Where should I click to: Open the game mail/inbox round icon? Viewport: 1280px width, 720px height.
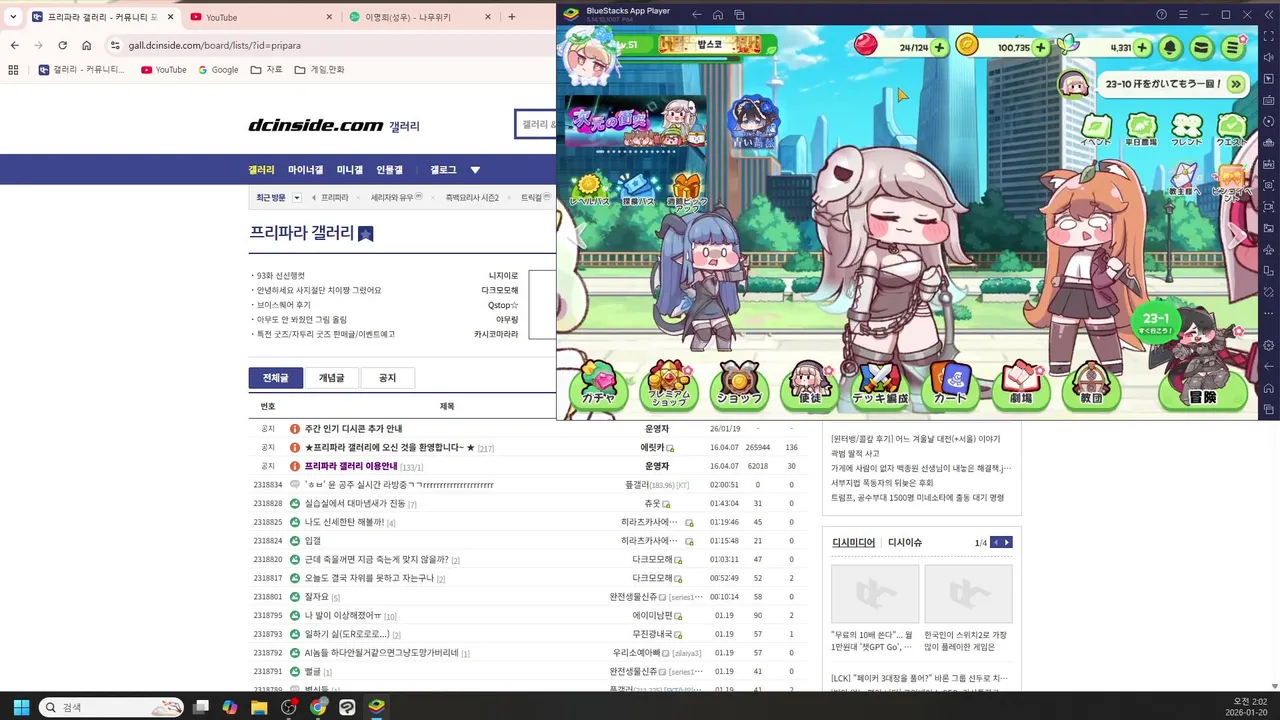tap(1201, 48)
